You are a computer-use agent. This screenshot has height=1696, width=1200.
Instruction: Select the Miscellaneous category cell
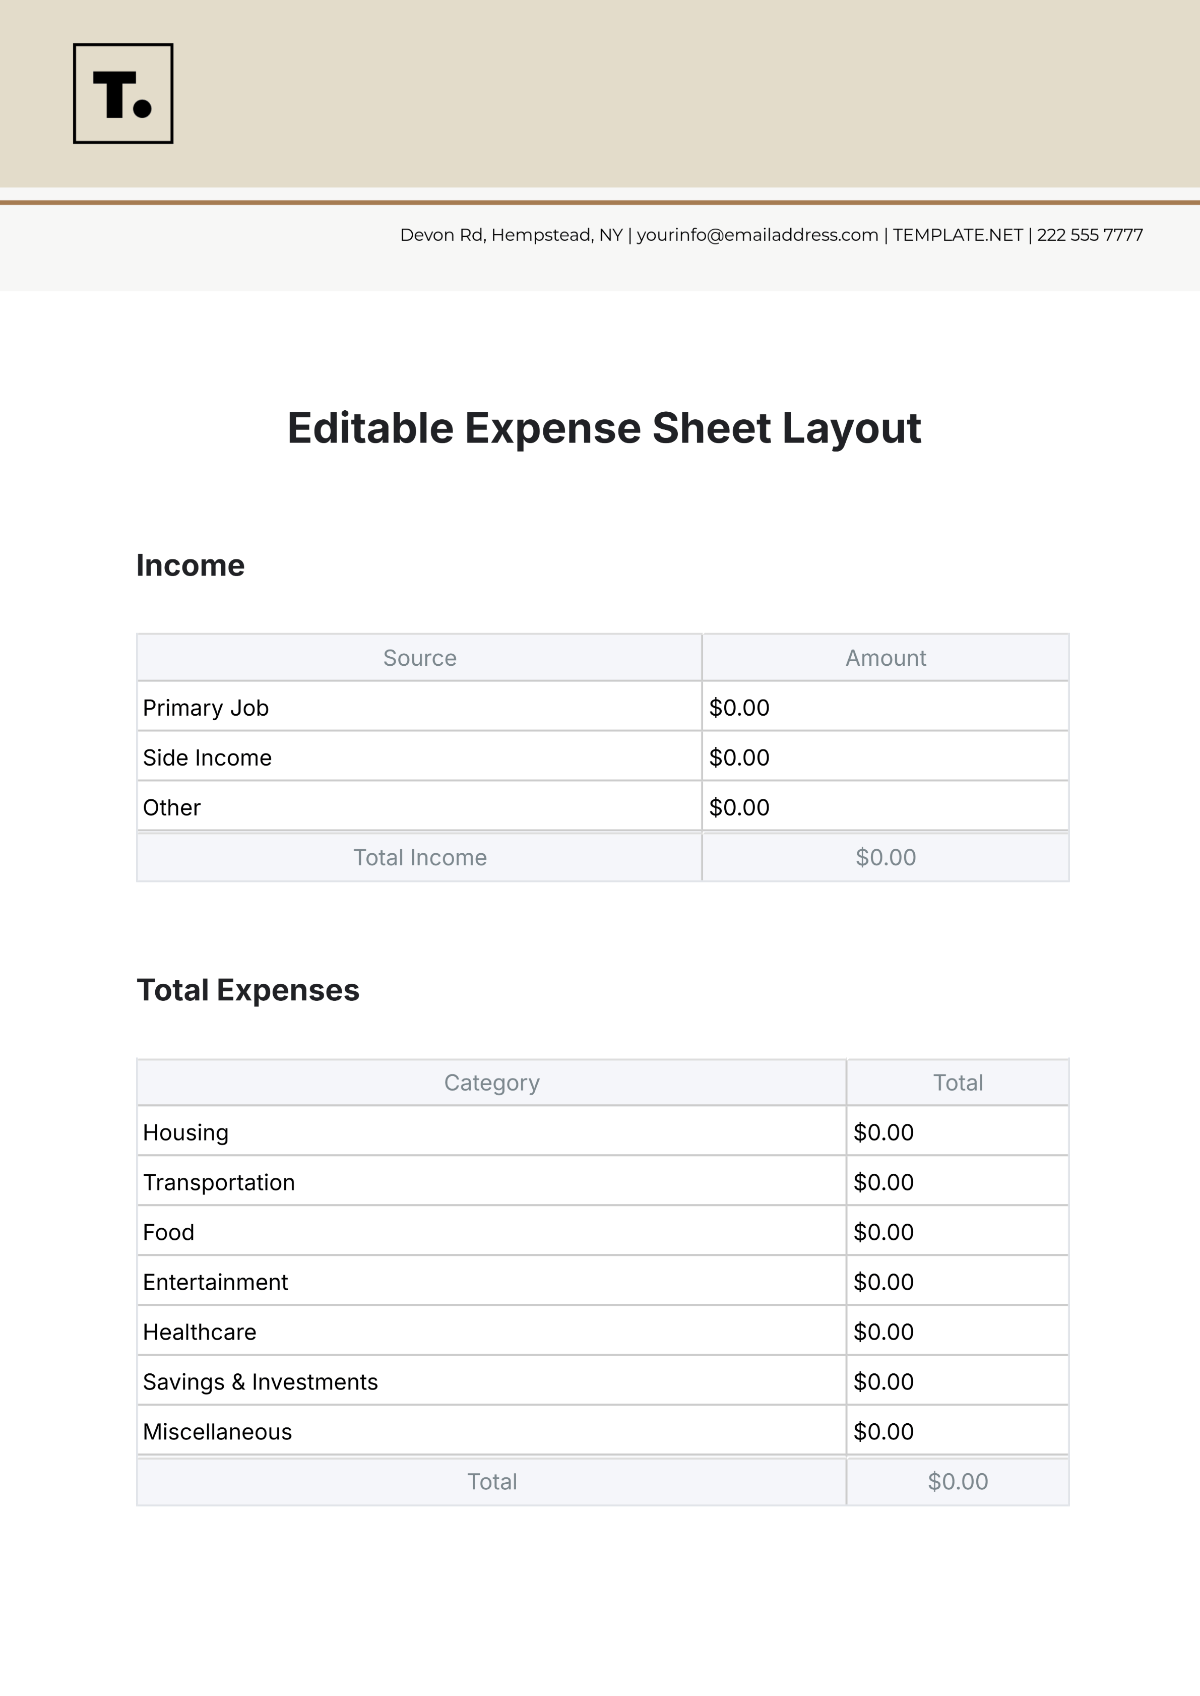pyautogui.click(x=491, y=1432)
